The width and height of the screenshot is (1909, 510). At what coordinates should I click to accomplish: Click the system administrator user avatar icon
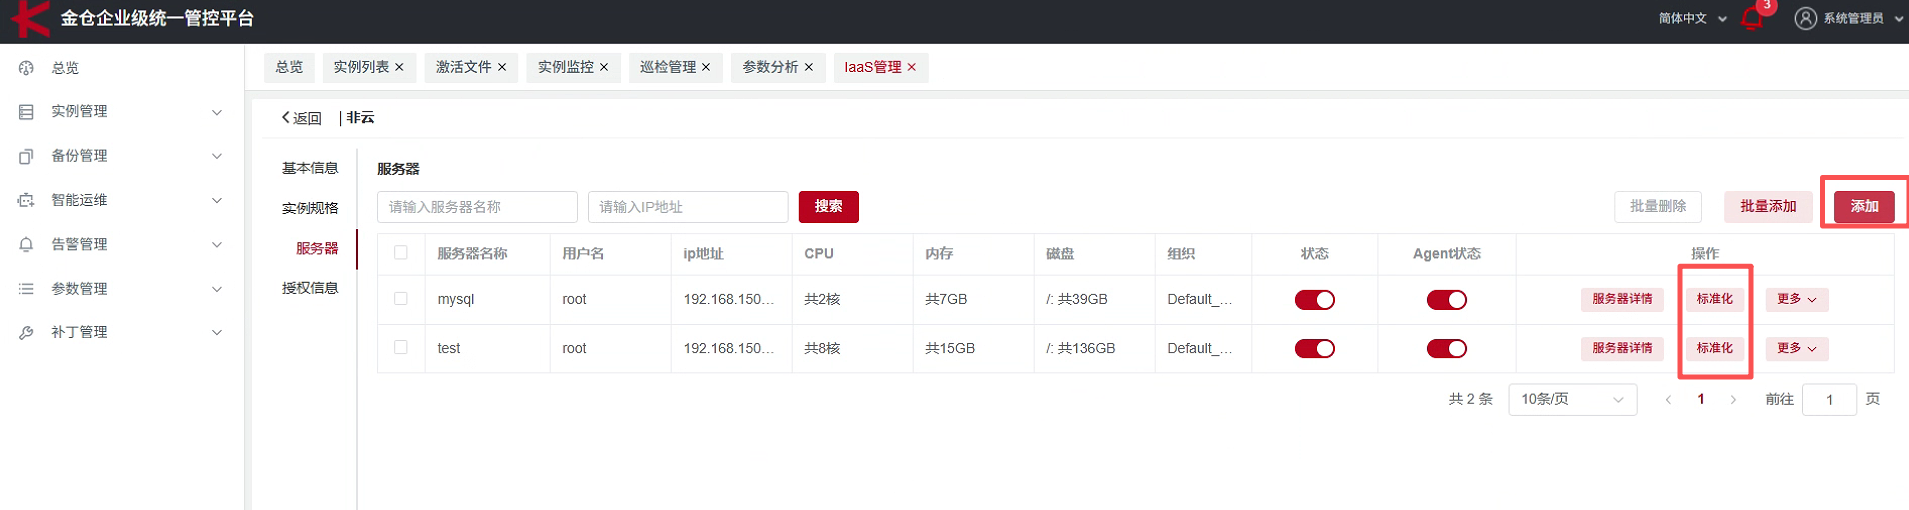click(1805, 19)
